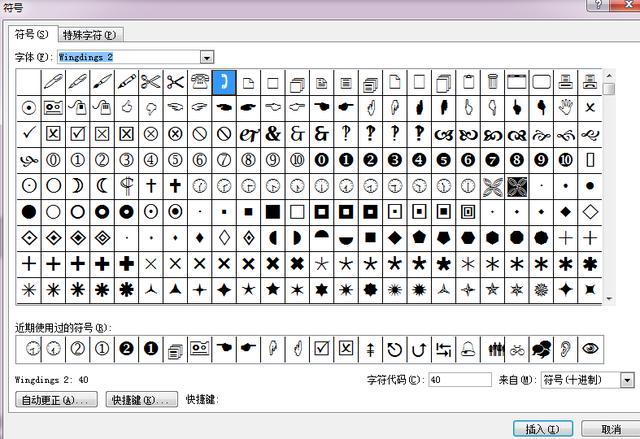Select the eye symbol in recently used
The width and height of the screenshot is (640, 439).
pos(590,349)
